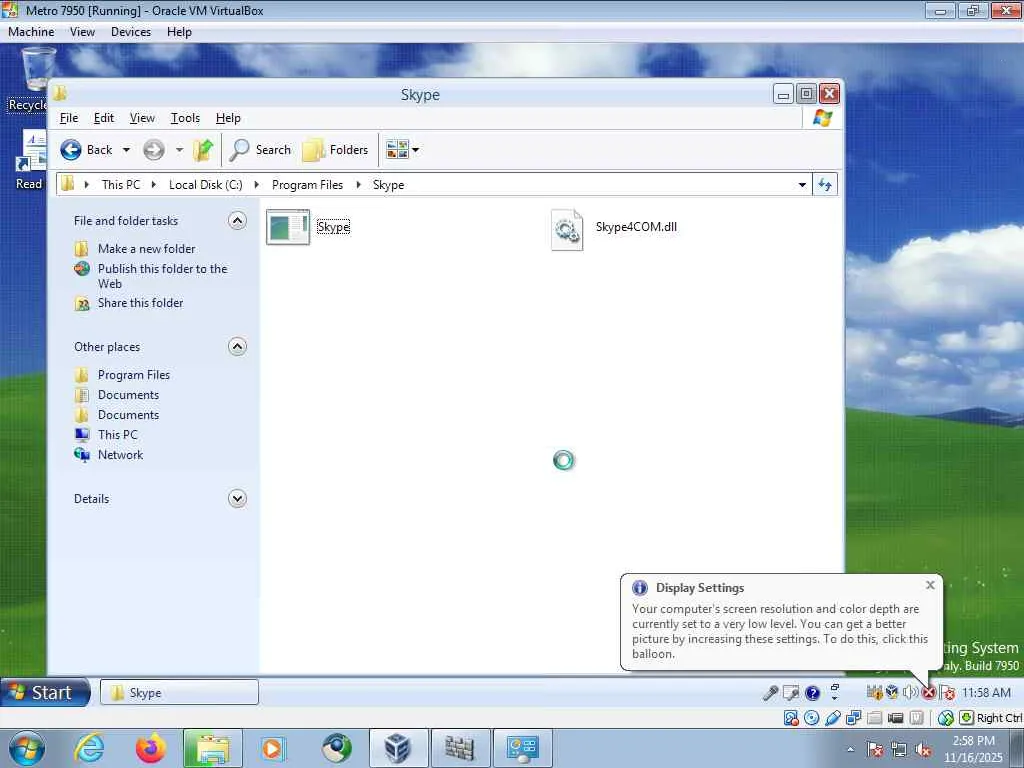Click the This PC breadcrumb segment

coord(121,185)
